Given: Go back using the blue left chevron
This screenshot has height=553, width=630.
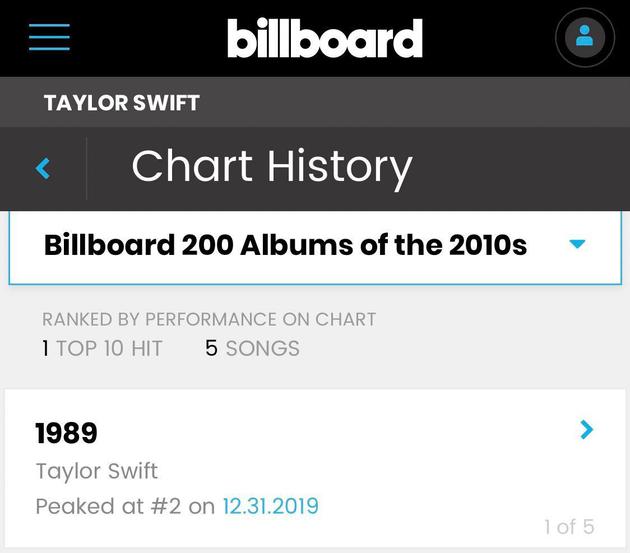Looking at the screenshot, I should [43, 168].
